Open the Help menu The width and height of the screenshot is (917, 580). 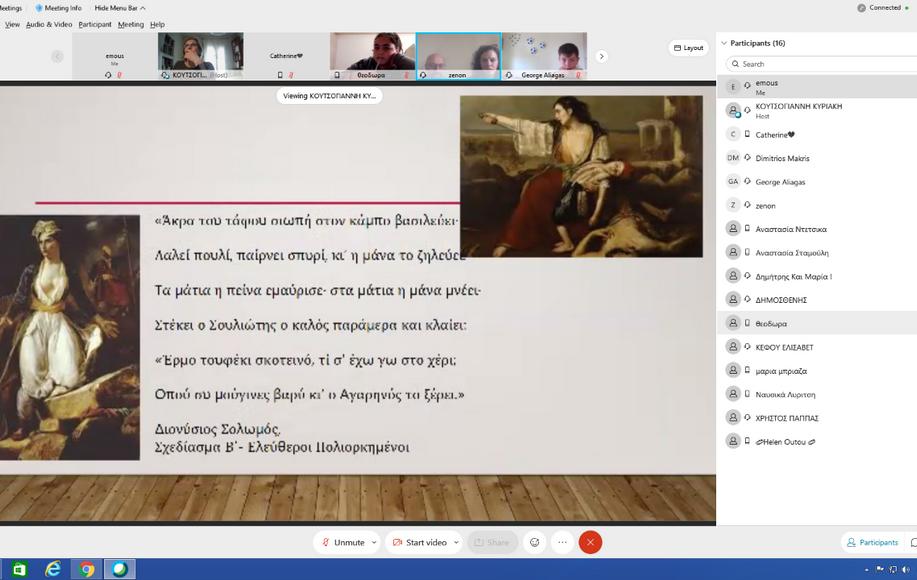click(157, 25)
